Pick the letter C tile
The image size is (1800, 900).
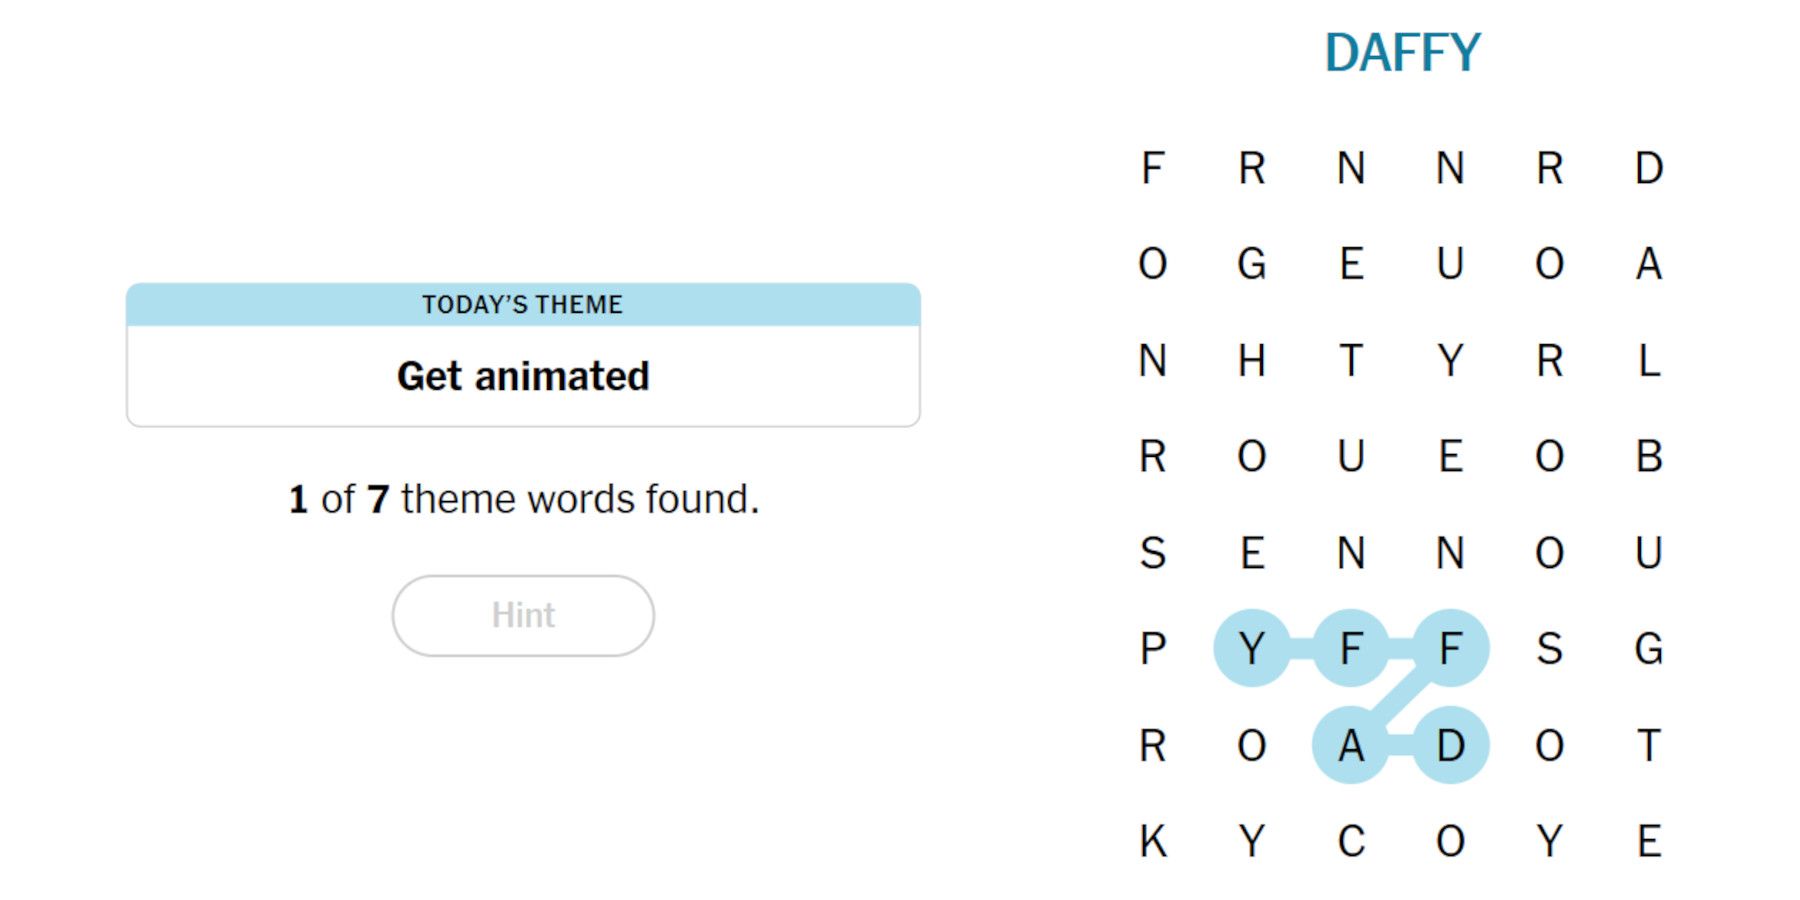point(1350,841)
